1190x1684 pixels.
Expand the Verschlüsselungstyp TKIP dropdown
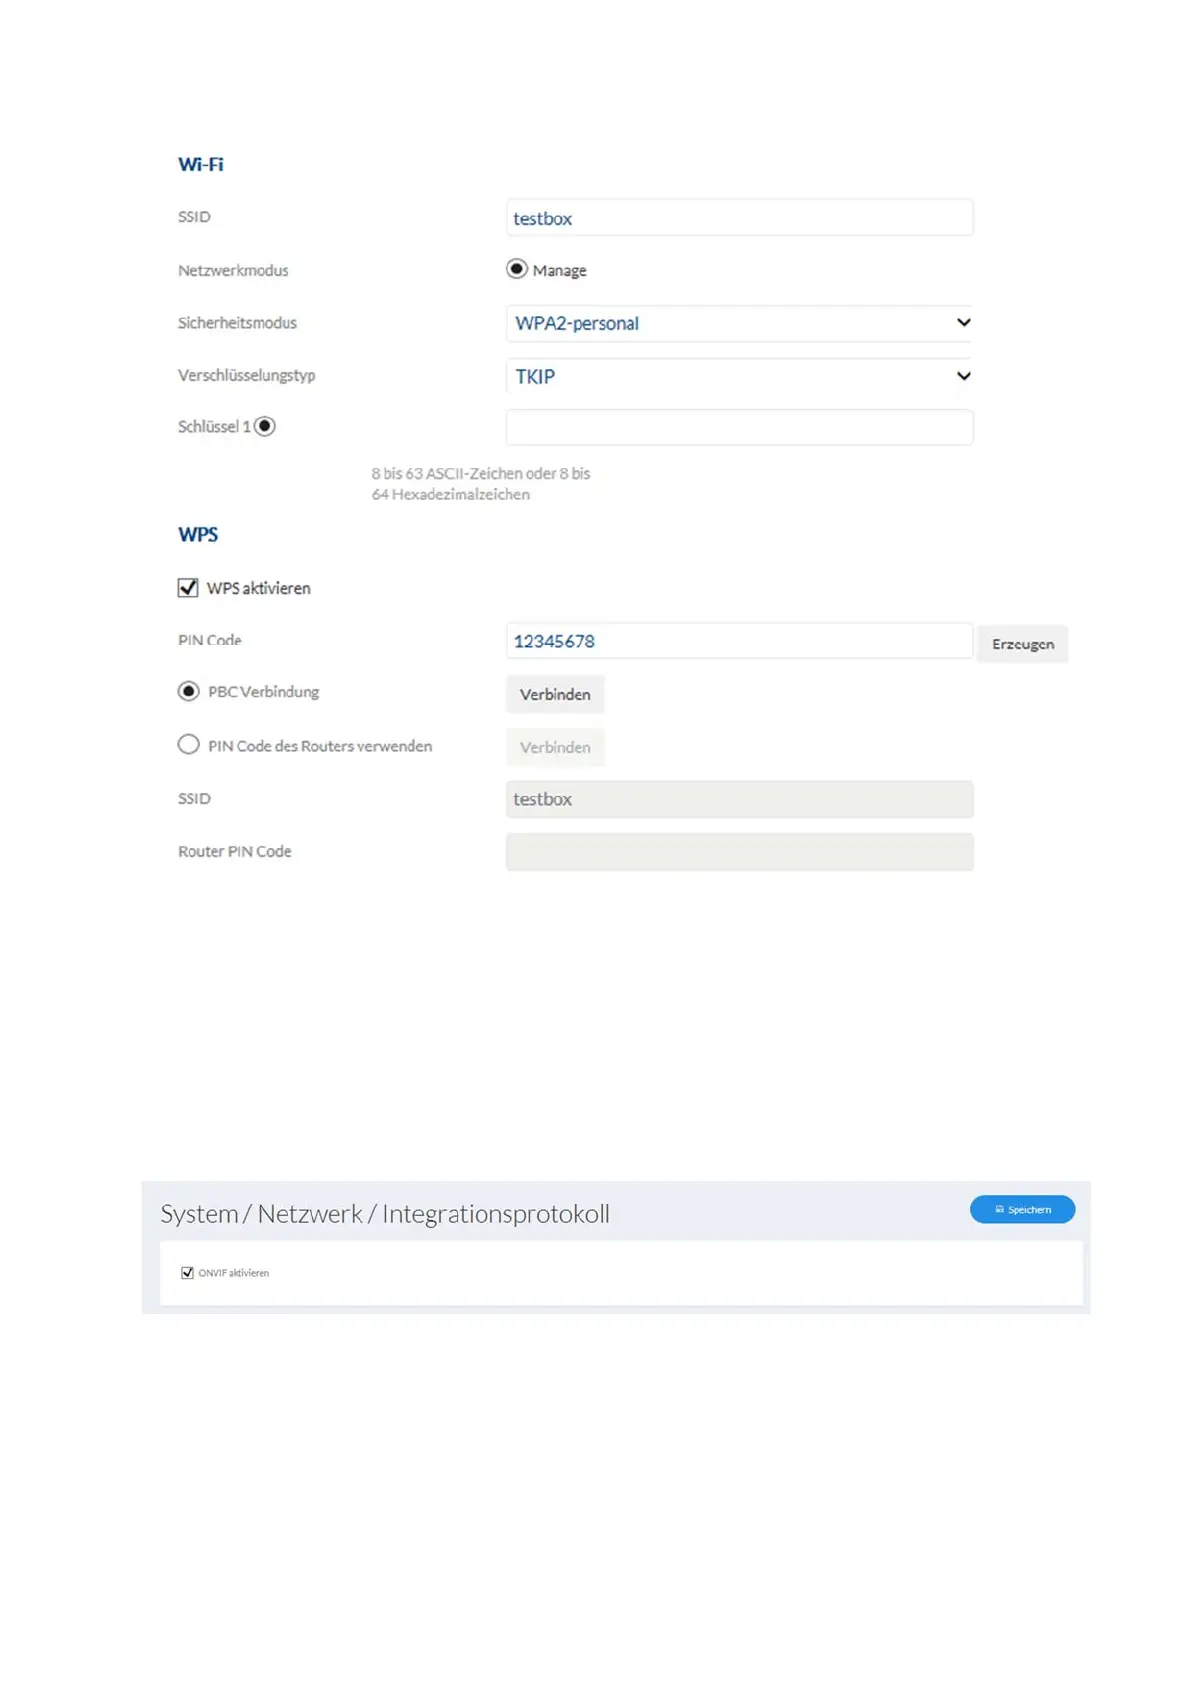point(738,376)
